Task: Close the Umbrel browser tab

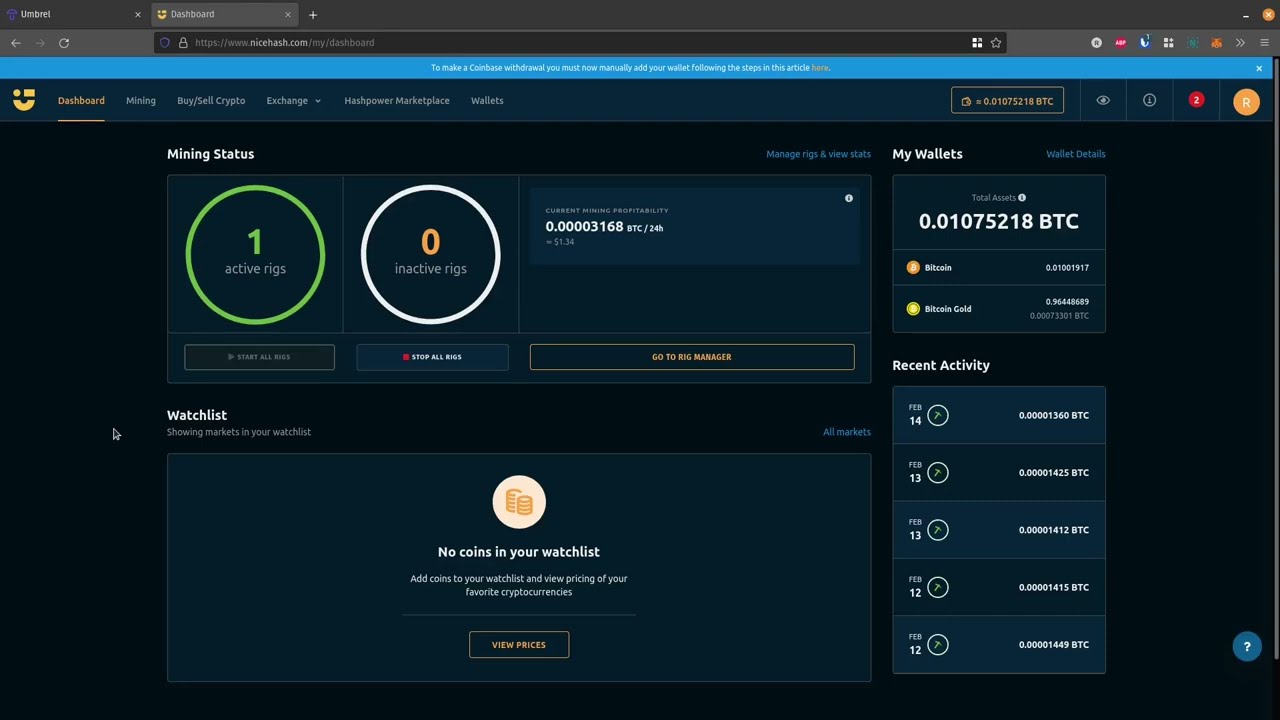Action: (x=138, y=15)
